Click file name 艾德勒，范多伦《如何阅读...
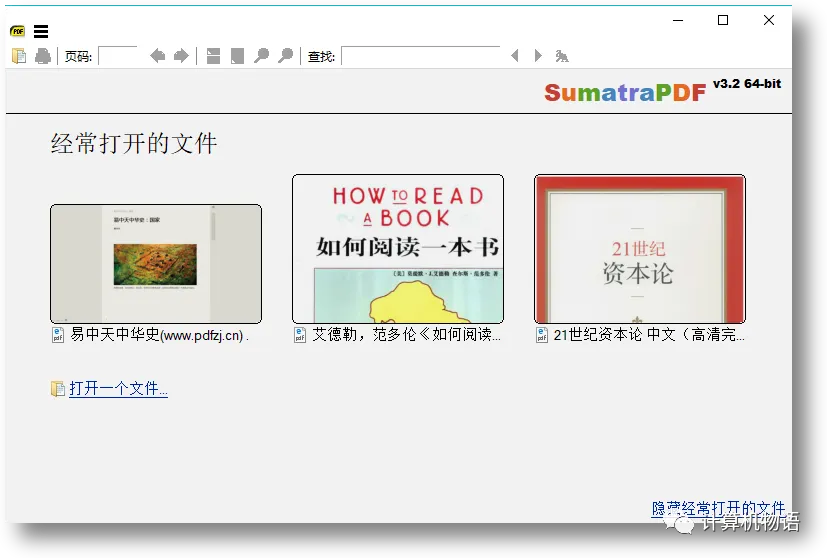The image size is (827, 558). [x=407, y=334]
